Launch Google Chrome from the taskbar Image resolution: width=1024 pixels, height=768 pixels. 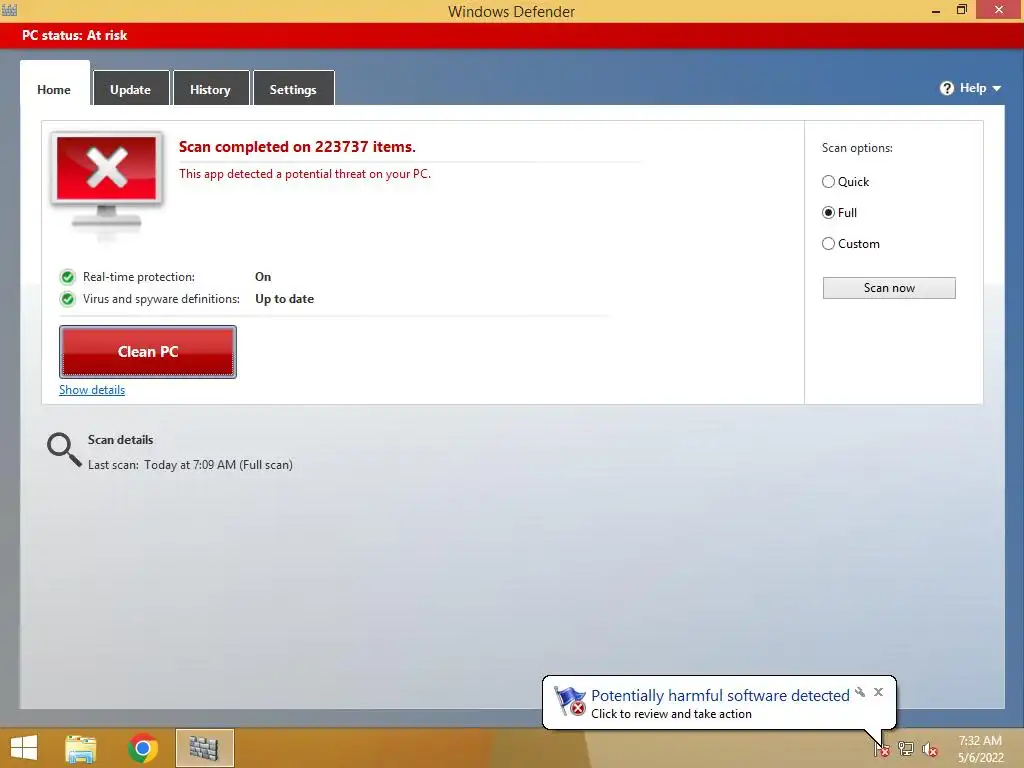click(143, 748)
